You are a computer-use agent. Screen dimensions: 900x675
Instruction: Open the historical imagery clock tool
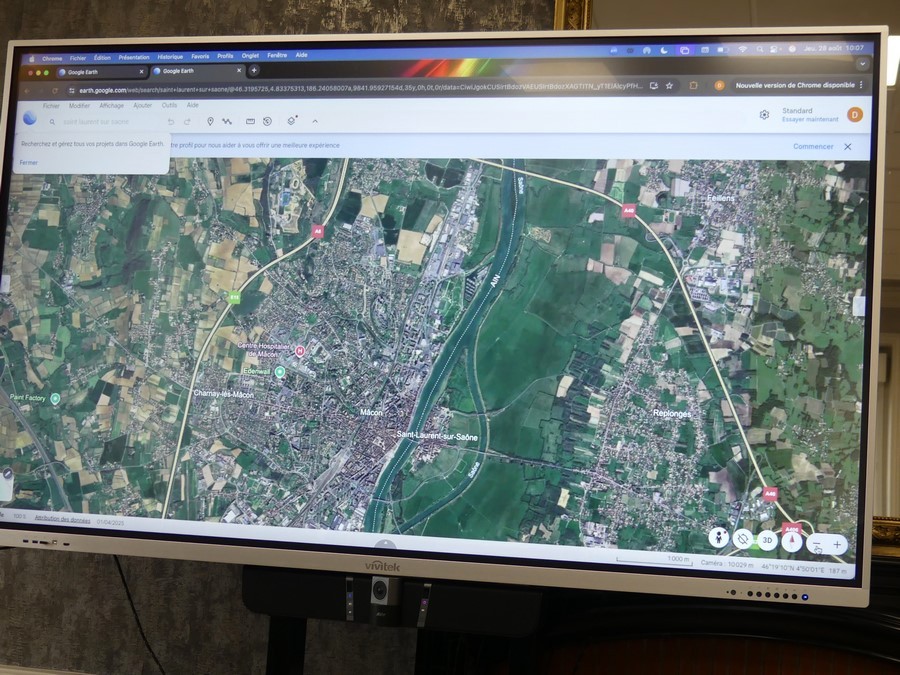pos(267,121)
